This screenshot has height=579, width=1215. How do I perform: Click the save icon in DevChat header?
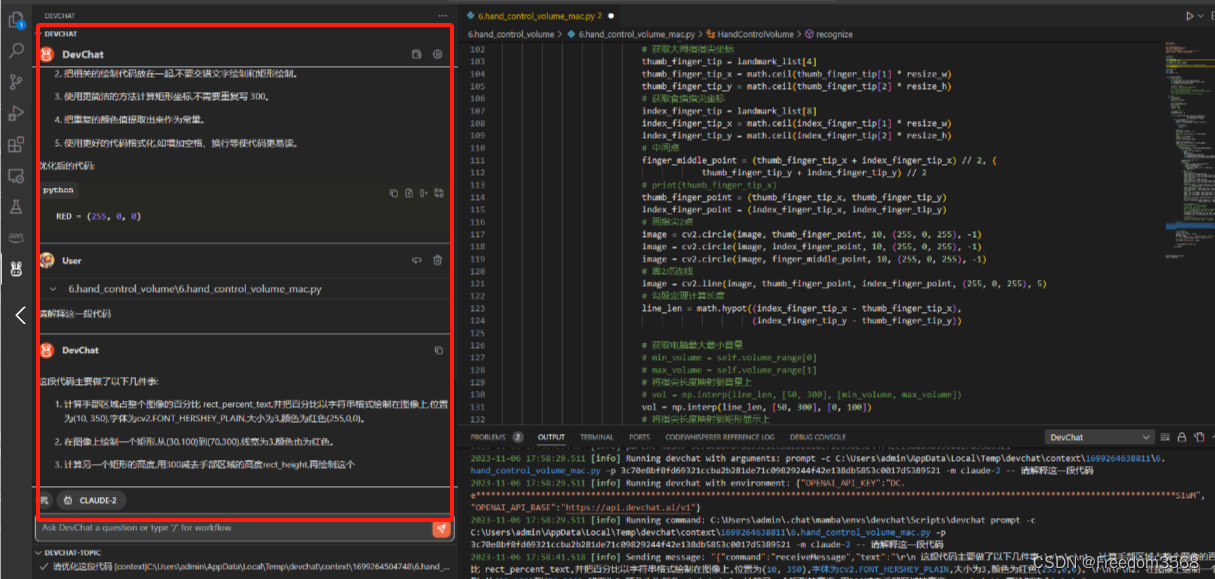coord(417,54)
